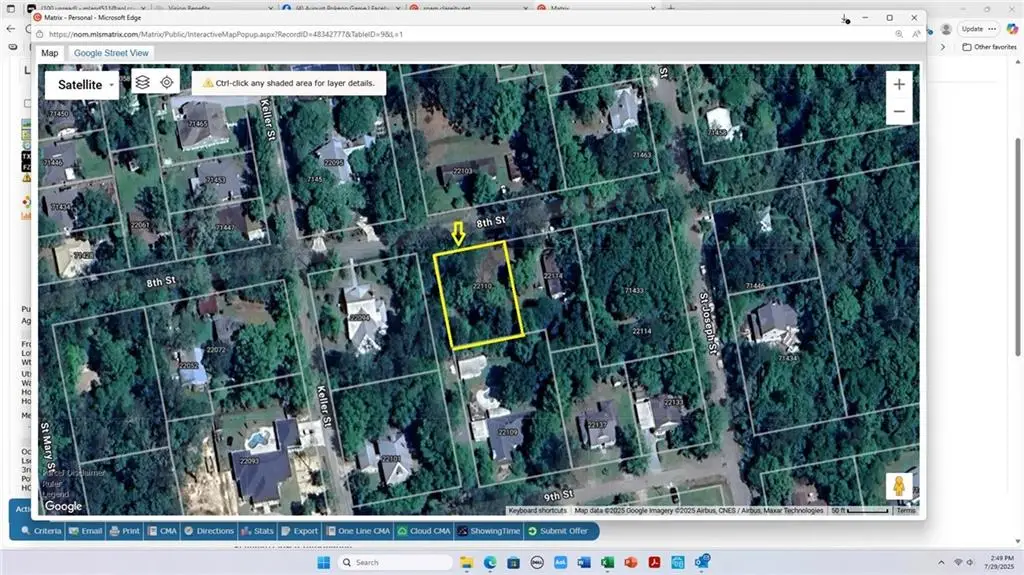Viewport: 1024px width, 575px height.
Task: Click the Directions button
Action: (209, 531)
